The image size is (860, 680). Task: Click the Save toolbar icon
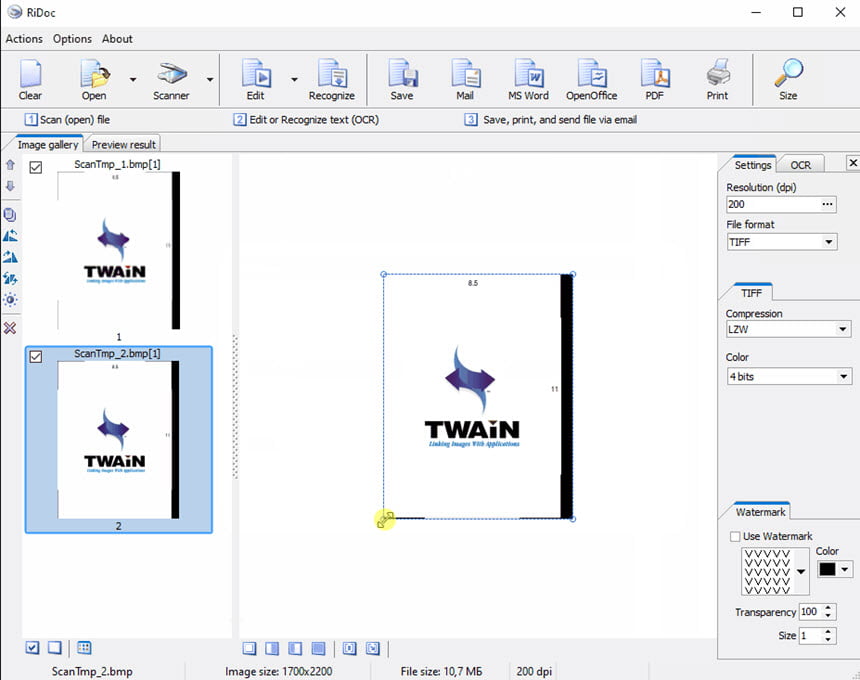(x=402, y=80)
